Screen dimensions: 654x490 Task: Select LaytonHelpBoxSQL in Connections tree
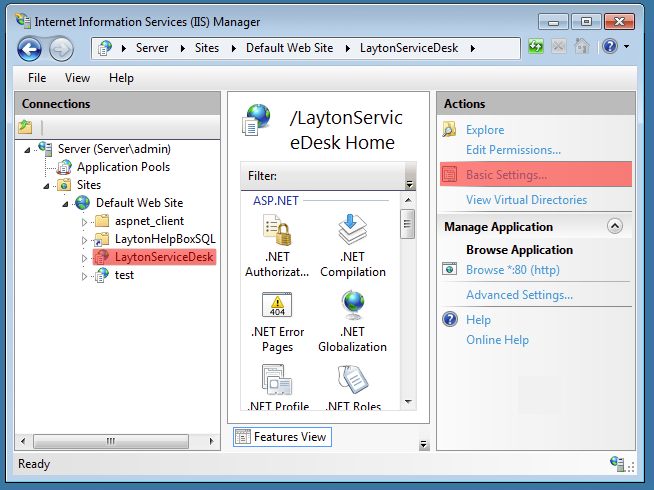pyautogui.click(x=165, y=239)
